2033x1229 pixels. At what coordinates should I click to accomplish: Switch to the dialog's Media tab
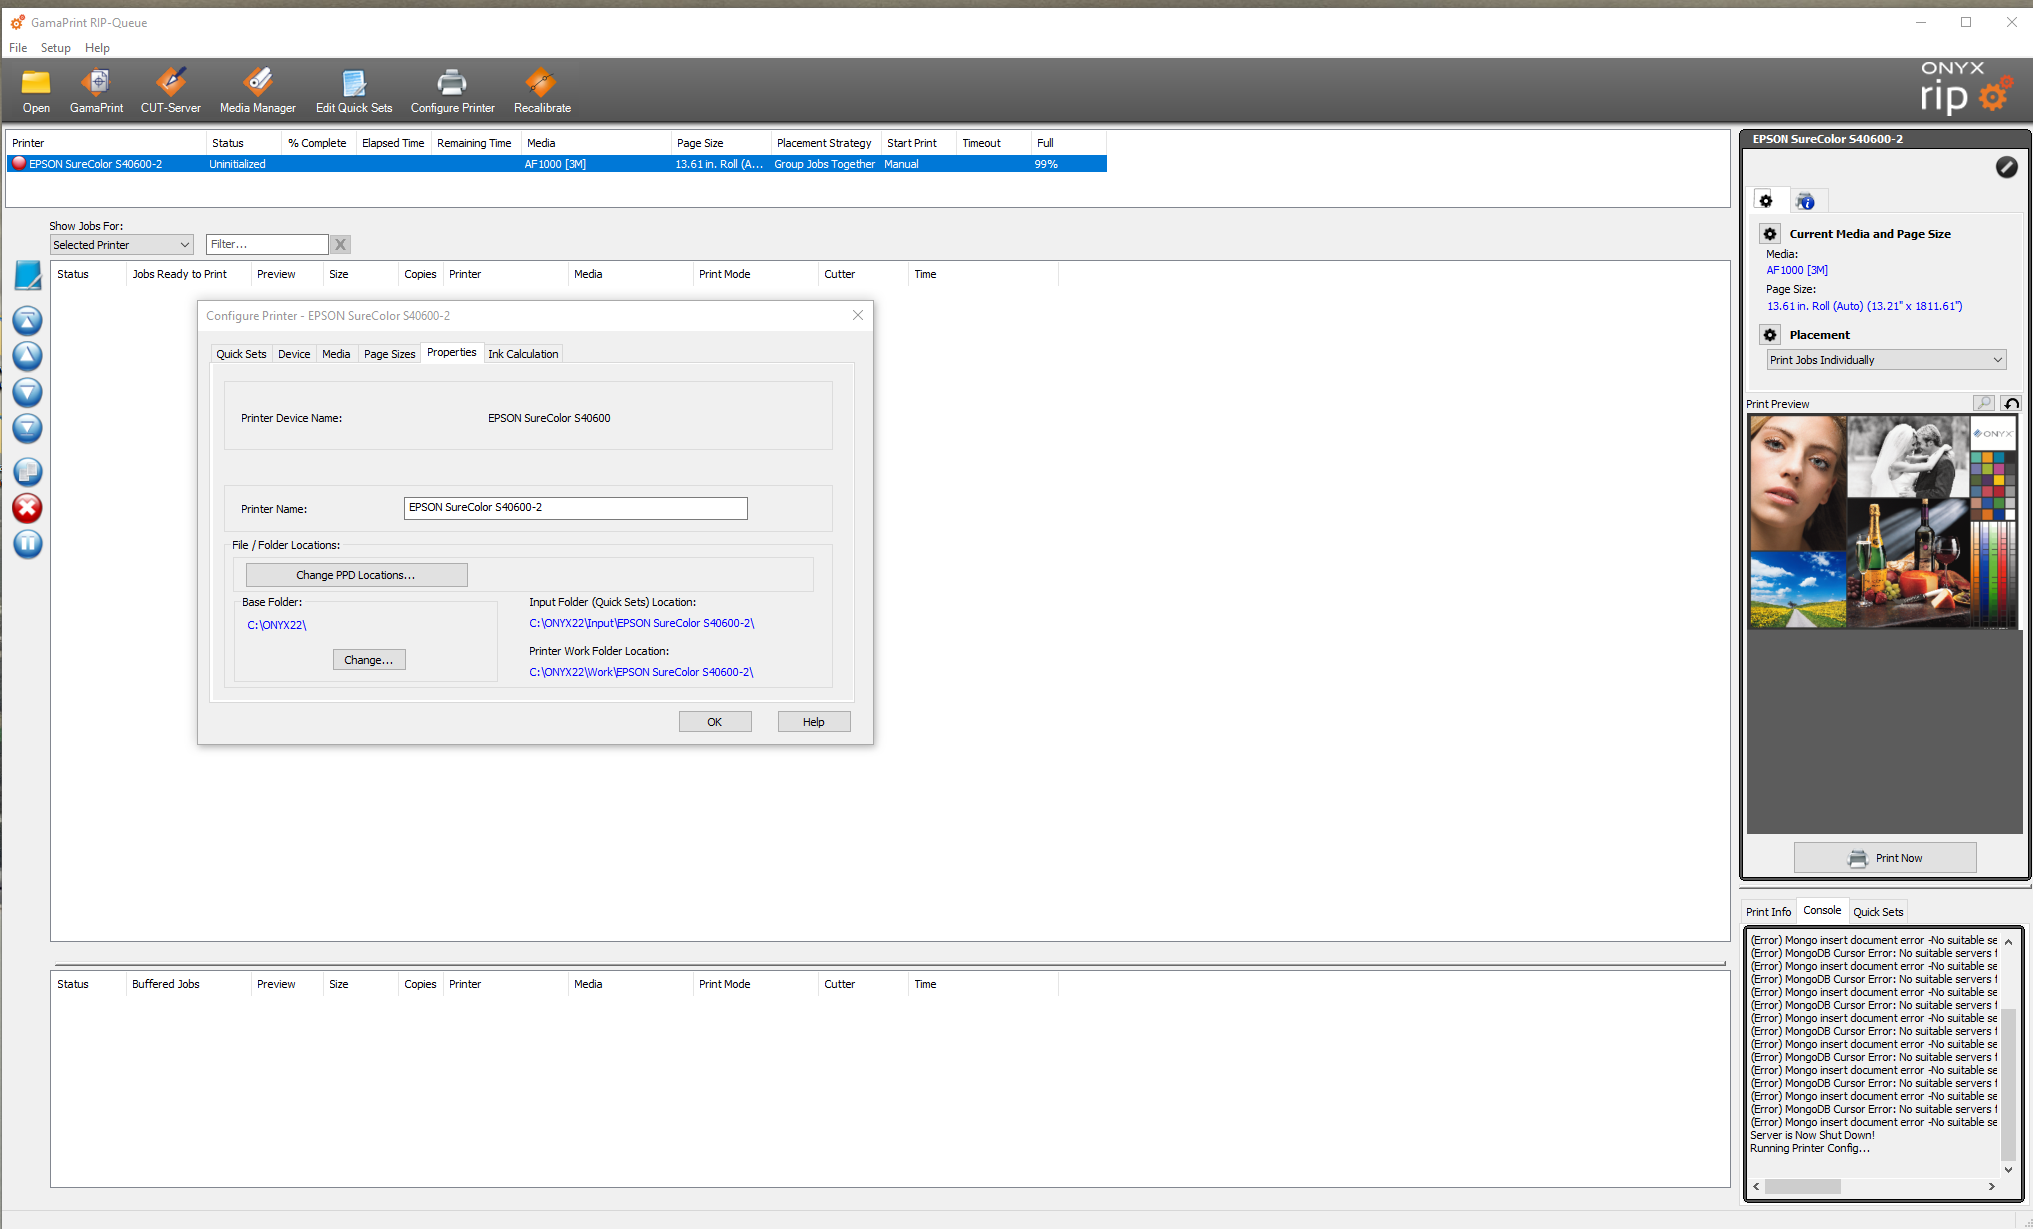(336, 354)
